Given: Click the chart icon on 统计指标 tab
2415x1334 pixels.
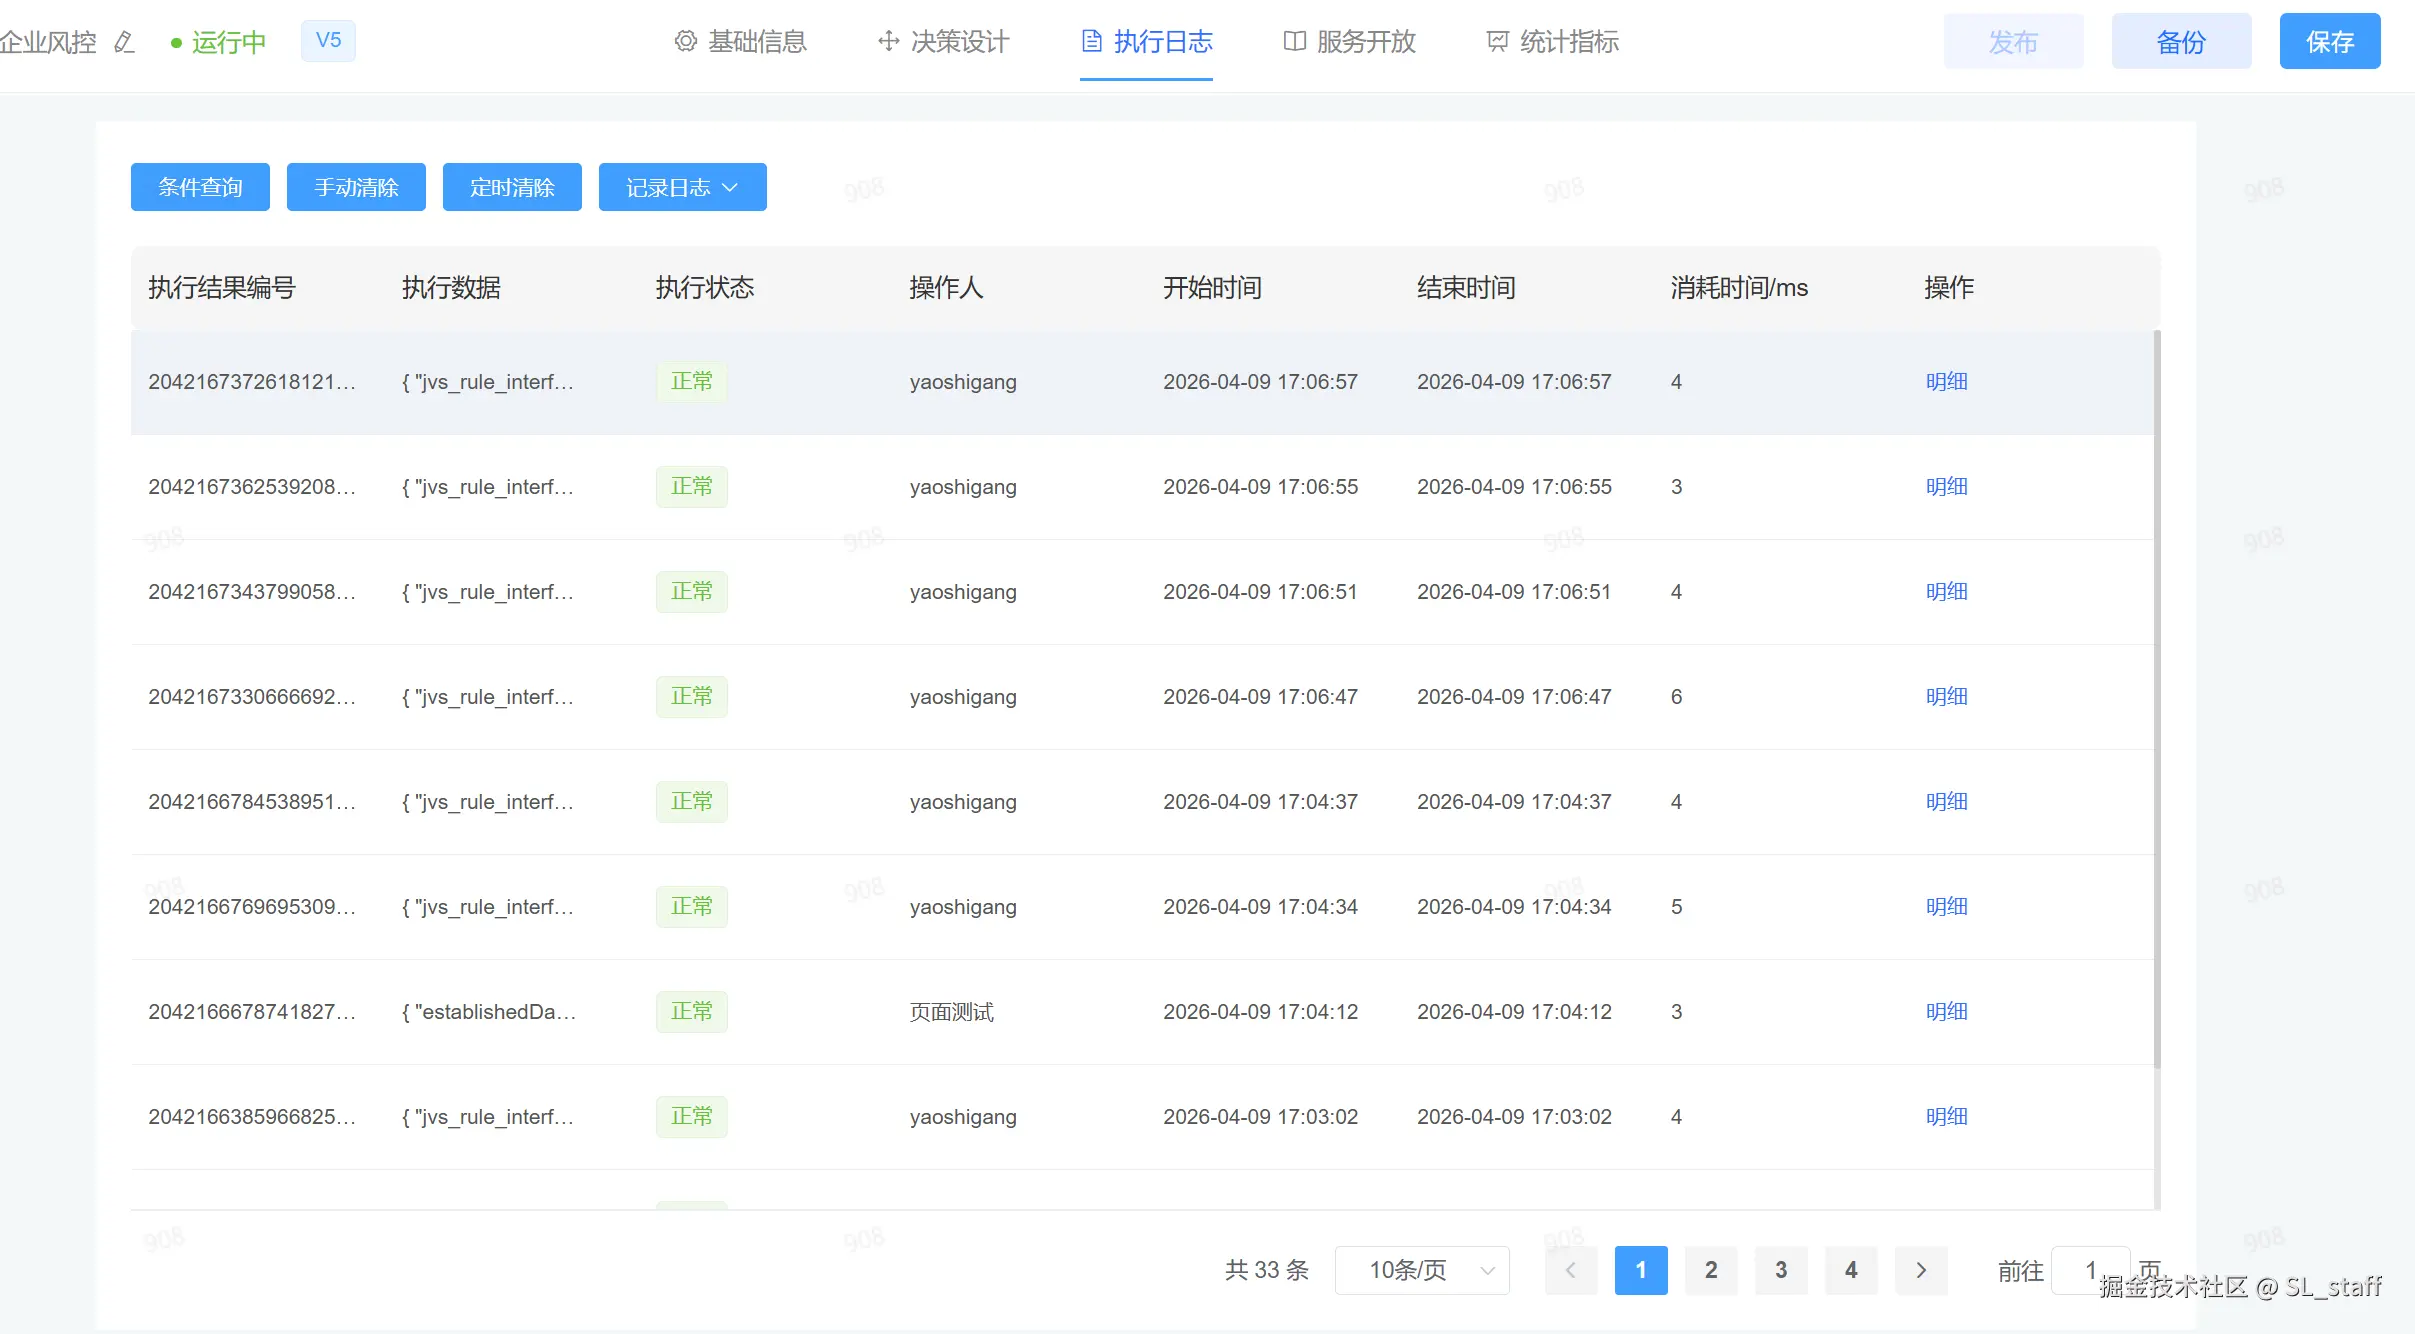Looking at the screenshot, I should (x=1497, y=41).
